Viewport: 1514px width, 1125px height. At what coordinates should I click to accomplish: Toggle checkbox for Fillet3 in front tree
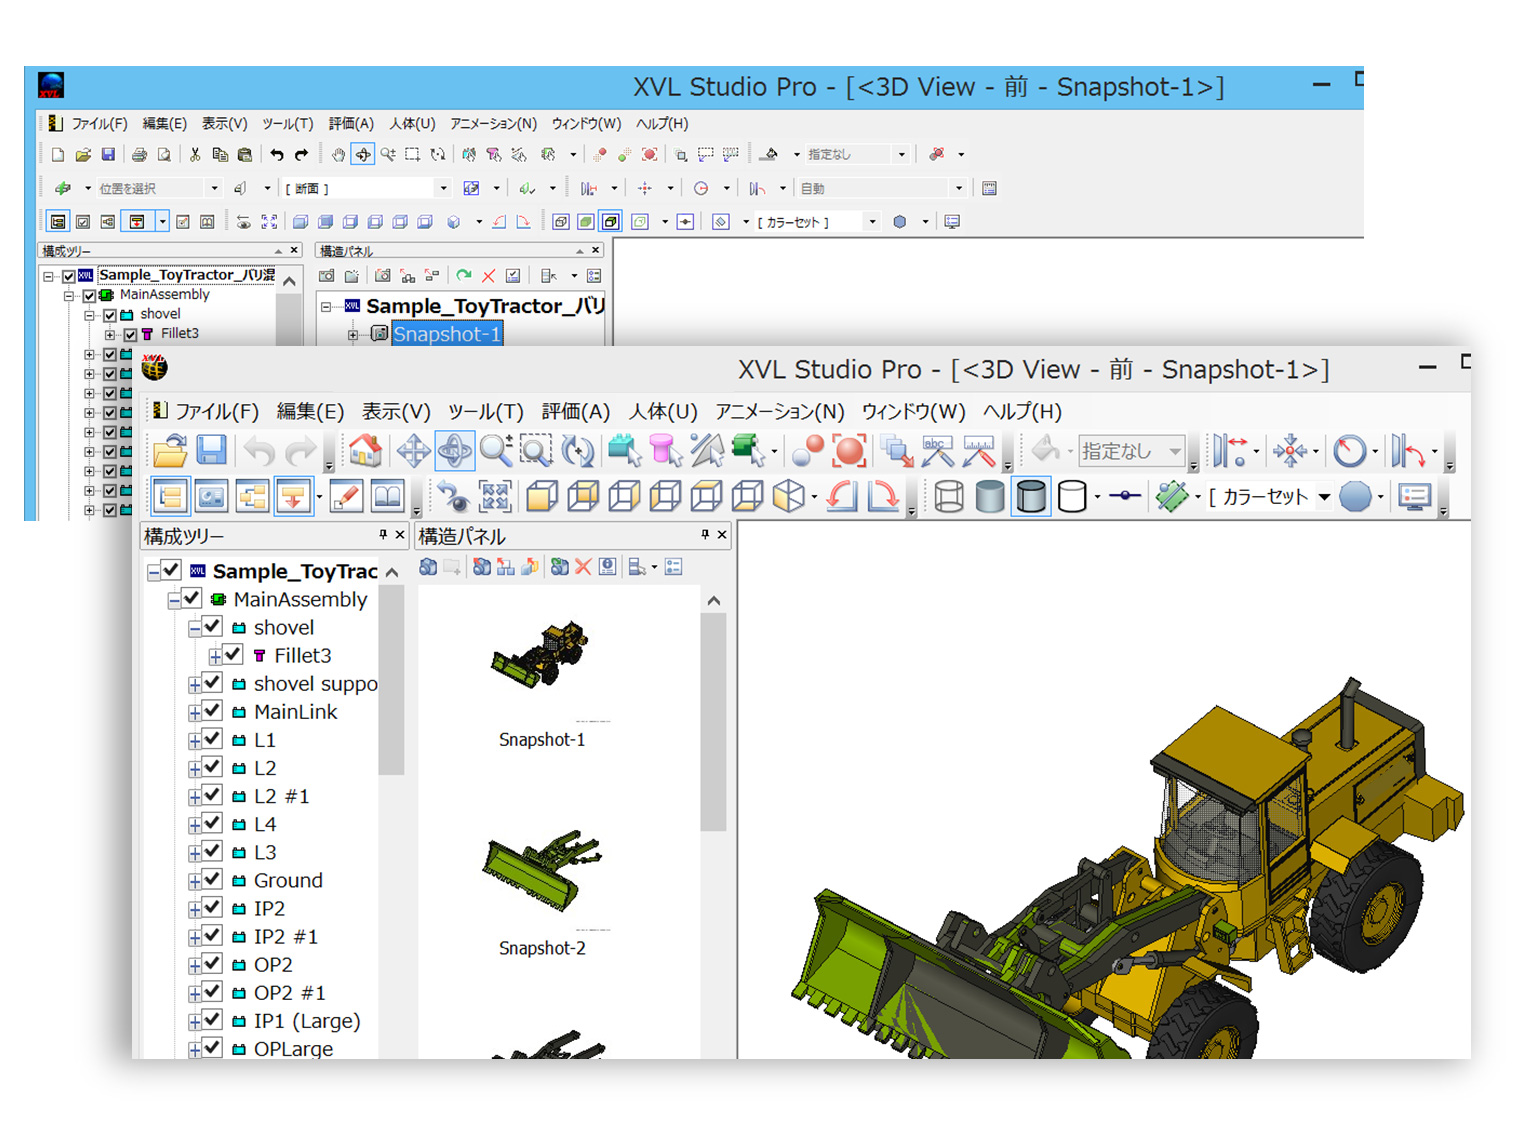tap(233, 655)
